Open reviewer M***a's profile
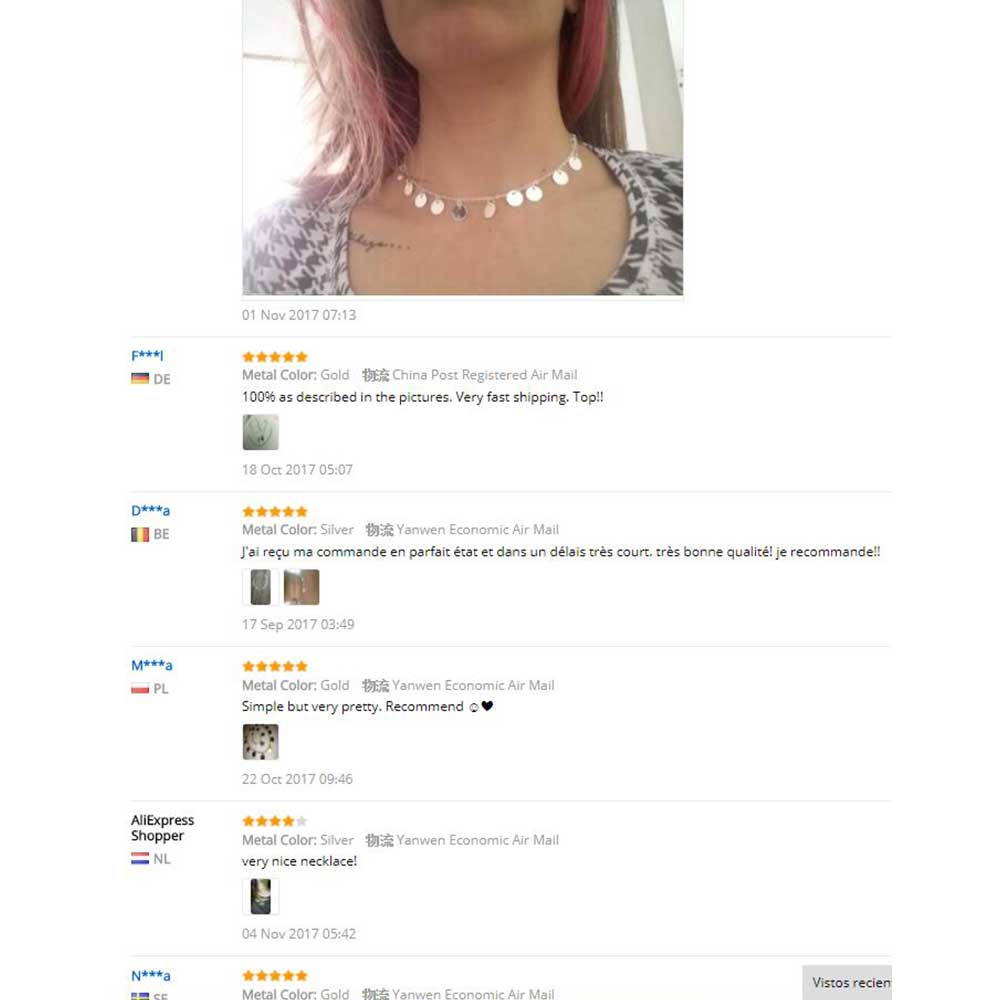 tap(152, 665)
